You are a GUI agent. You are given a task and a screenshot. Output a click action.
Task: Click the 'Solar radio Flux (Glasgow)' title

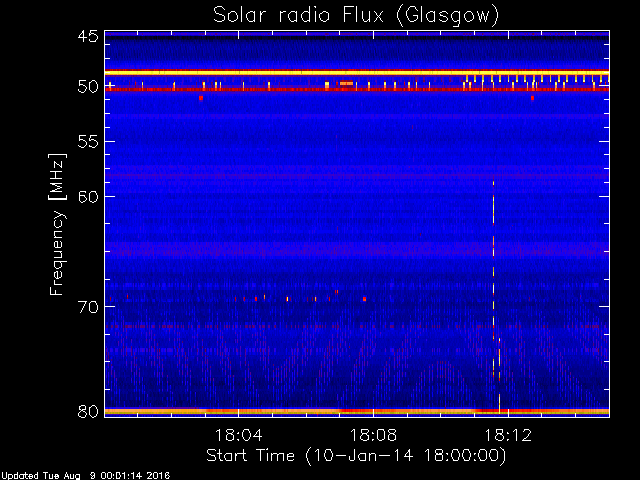[x=356, y=16]
